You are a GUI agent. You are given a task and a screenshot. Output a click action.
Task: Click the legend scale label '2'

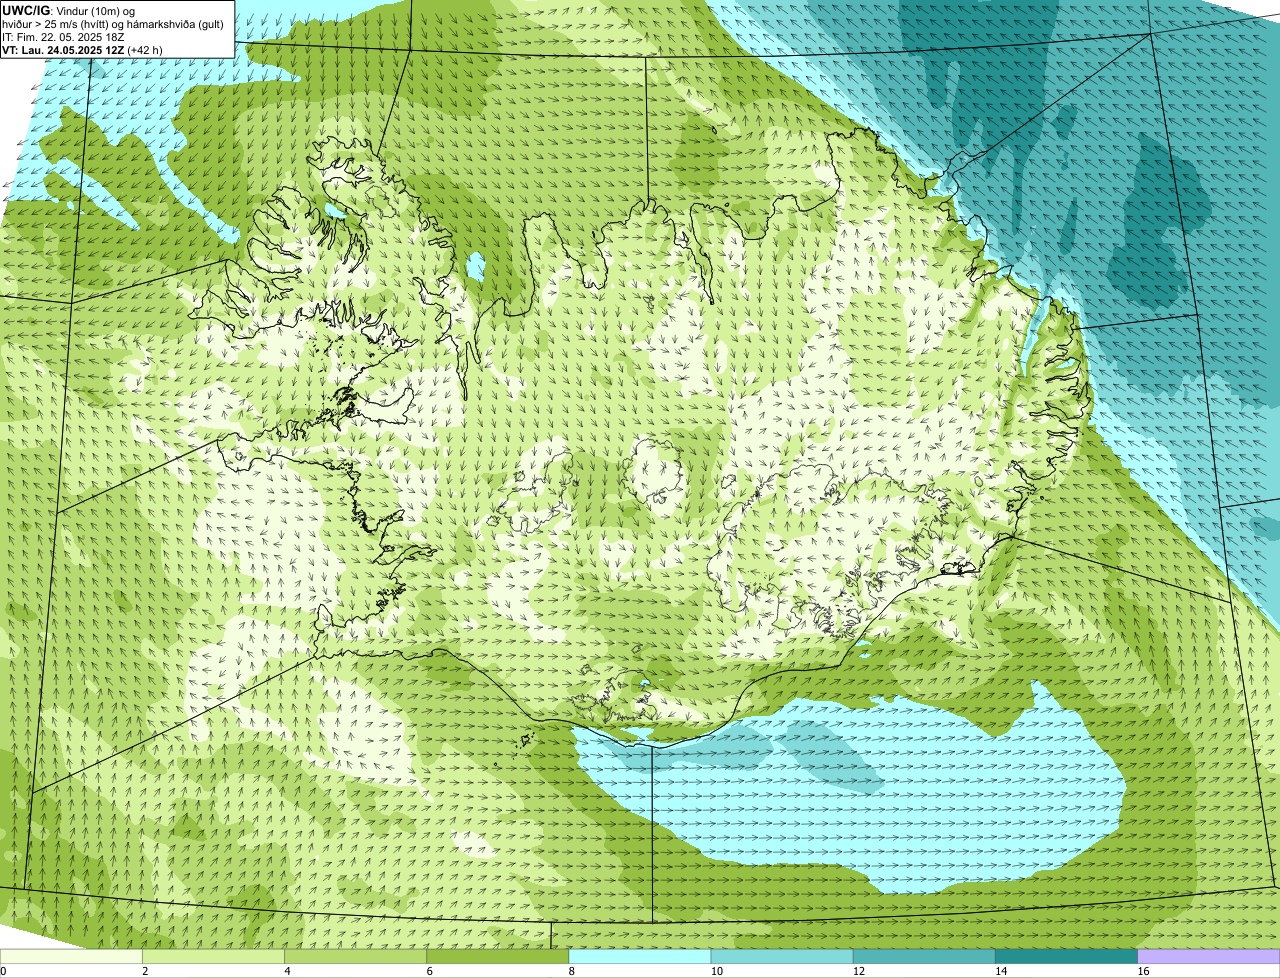point(145,971)
